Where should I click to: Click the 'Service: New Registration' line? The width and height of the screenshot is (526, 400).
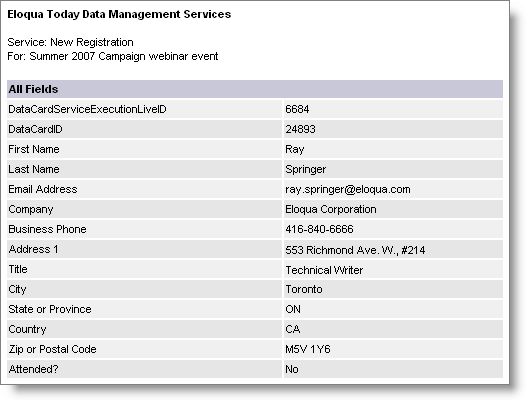70,42
